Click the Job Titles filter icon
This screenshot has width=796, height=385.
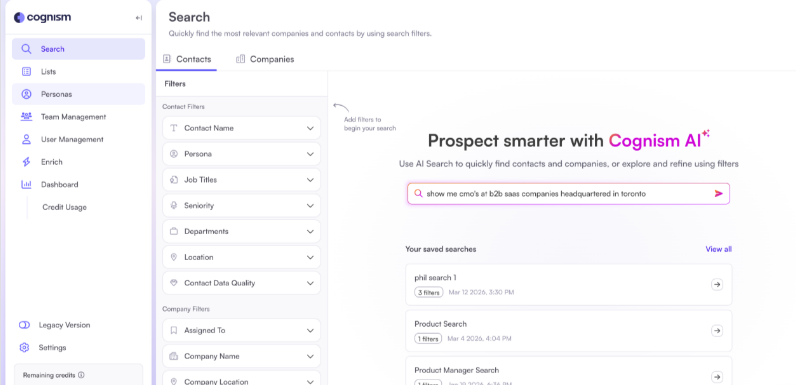pos(174,180)
